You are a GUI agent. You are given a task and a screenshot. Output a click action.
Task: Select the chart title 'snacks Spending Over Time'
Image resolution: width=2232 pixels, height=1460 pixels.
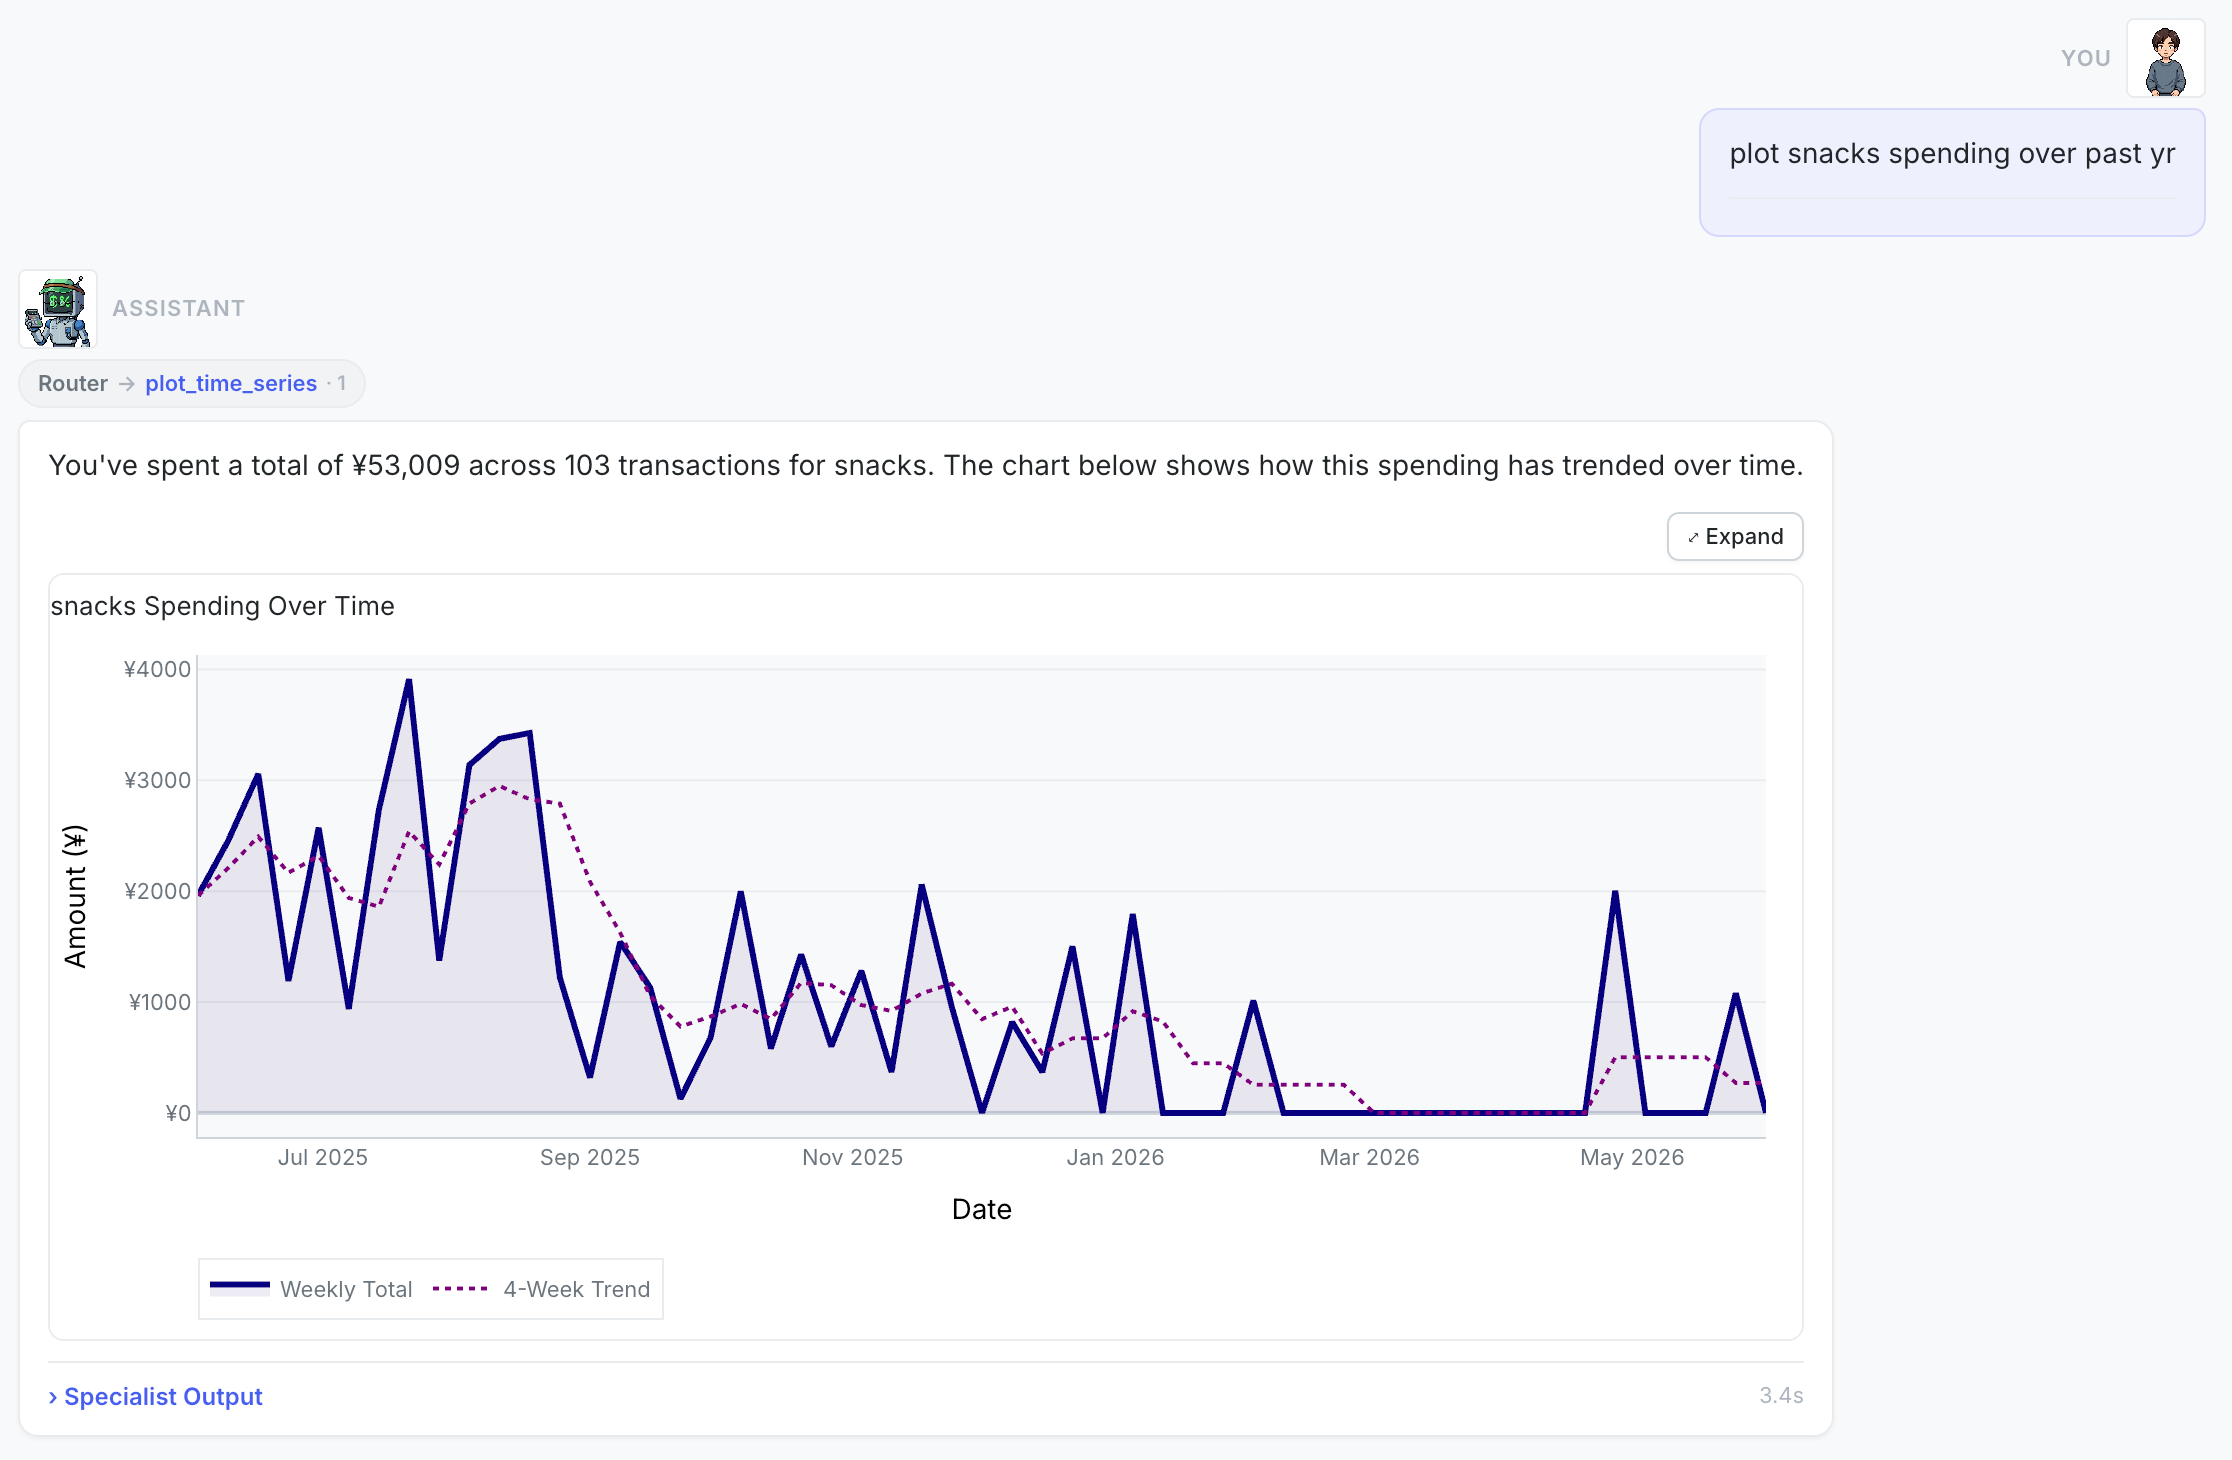coord(223,606)
